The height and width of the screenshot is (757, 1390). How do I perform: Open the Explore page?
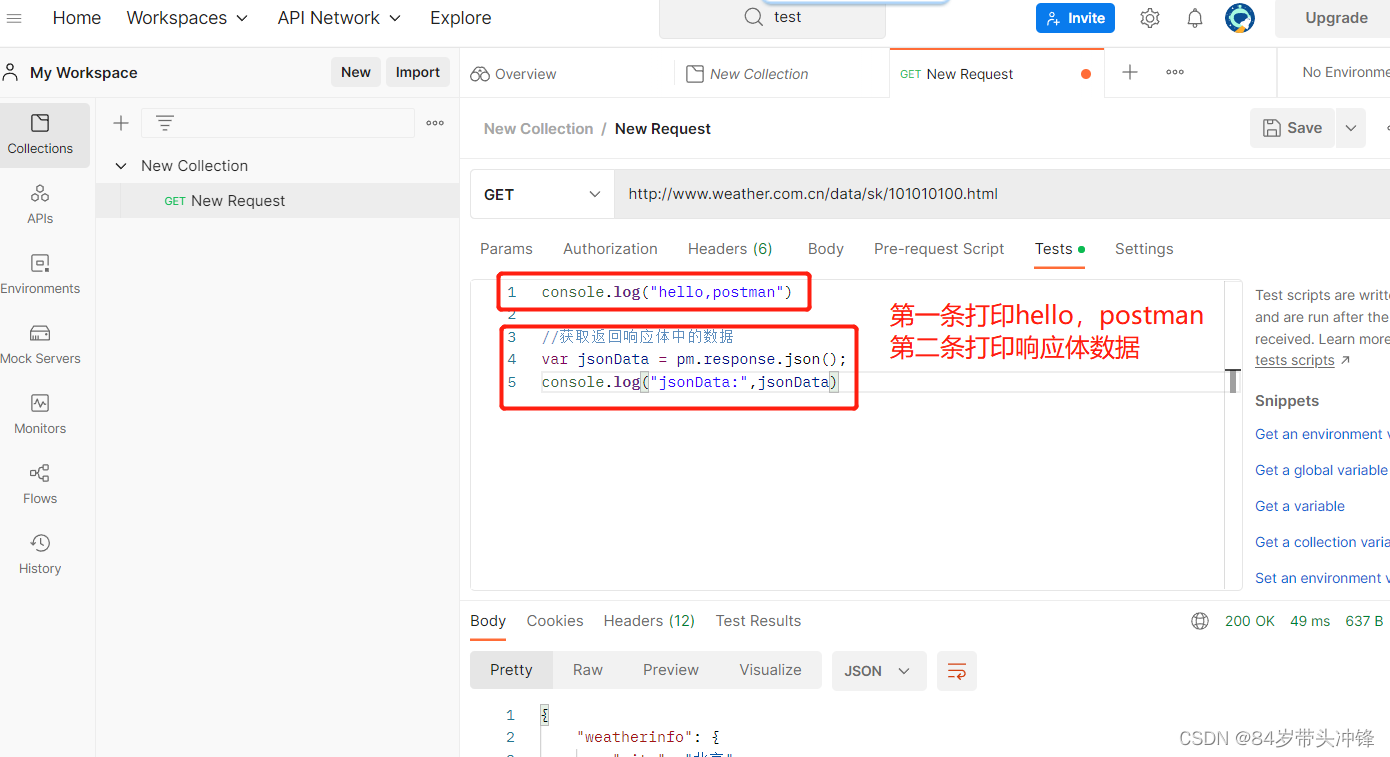click(x=460, y=17)
